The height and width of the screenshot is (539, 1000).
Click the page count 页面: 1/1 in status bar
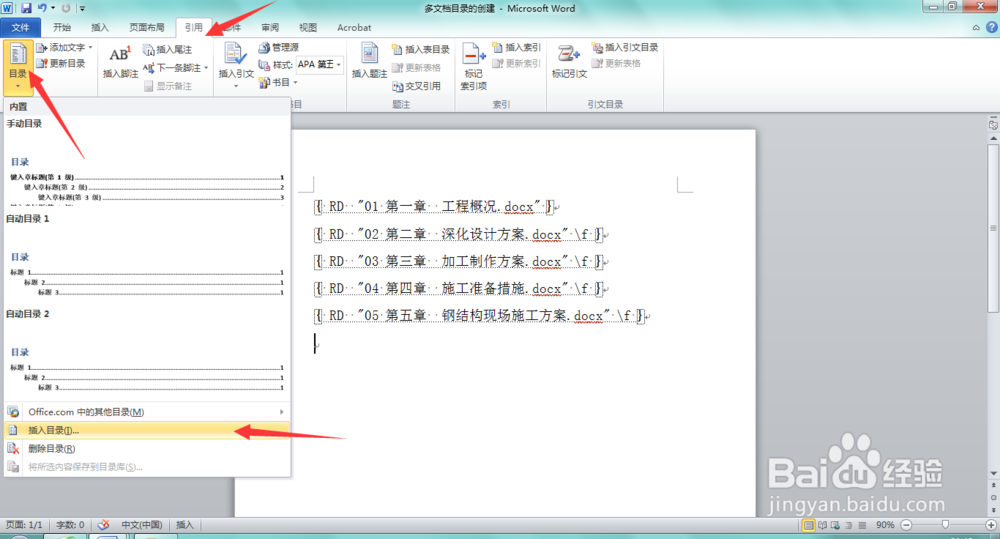(x=24, y=525)
